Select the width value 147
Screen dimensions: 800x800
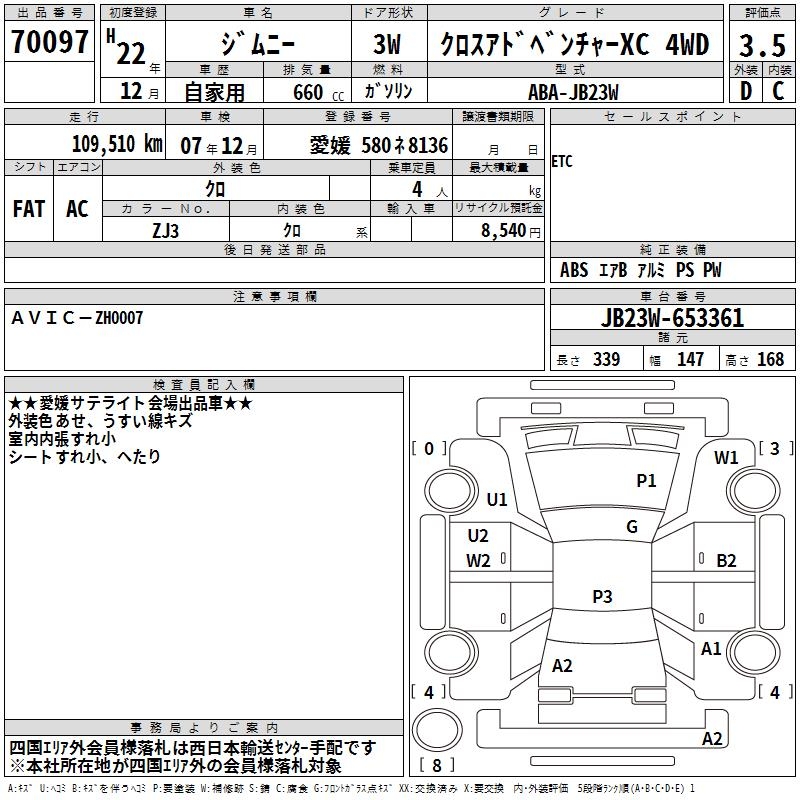coord(690,359)
